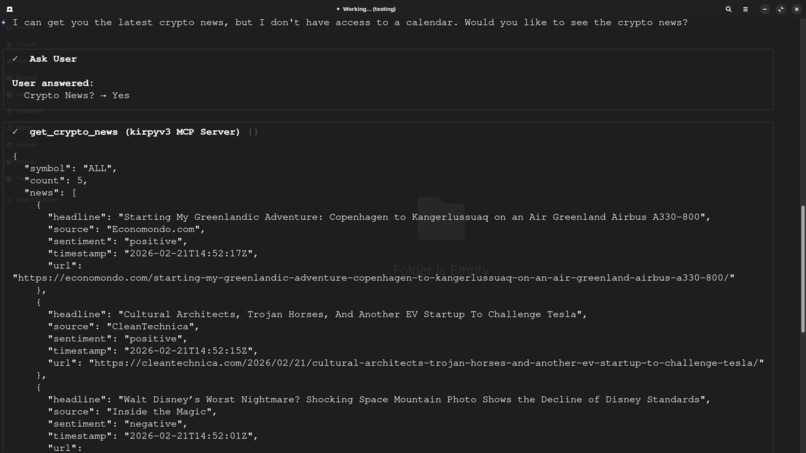Click the '"sentiment": "negative"' line

click(x=118, y=424)
